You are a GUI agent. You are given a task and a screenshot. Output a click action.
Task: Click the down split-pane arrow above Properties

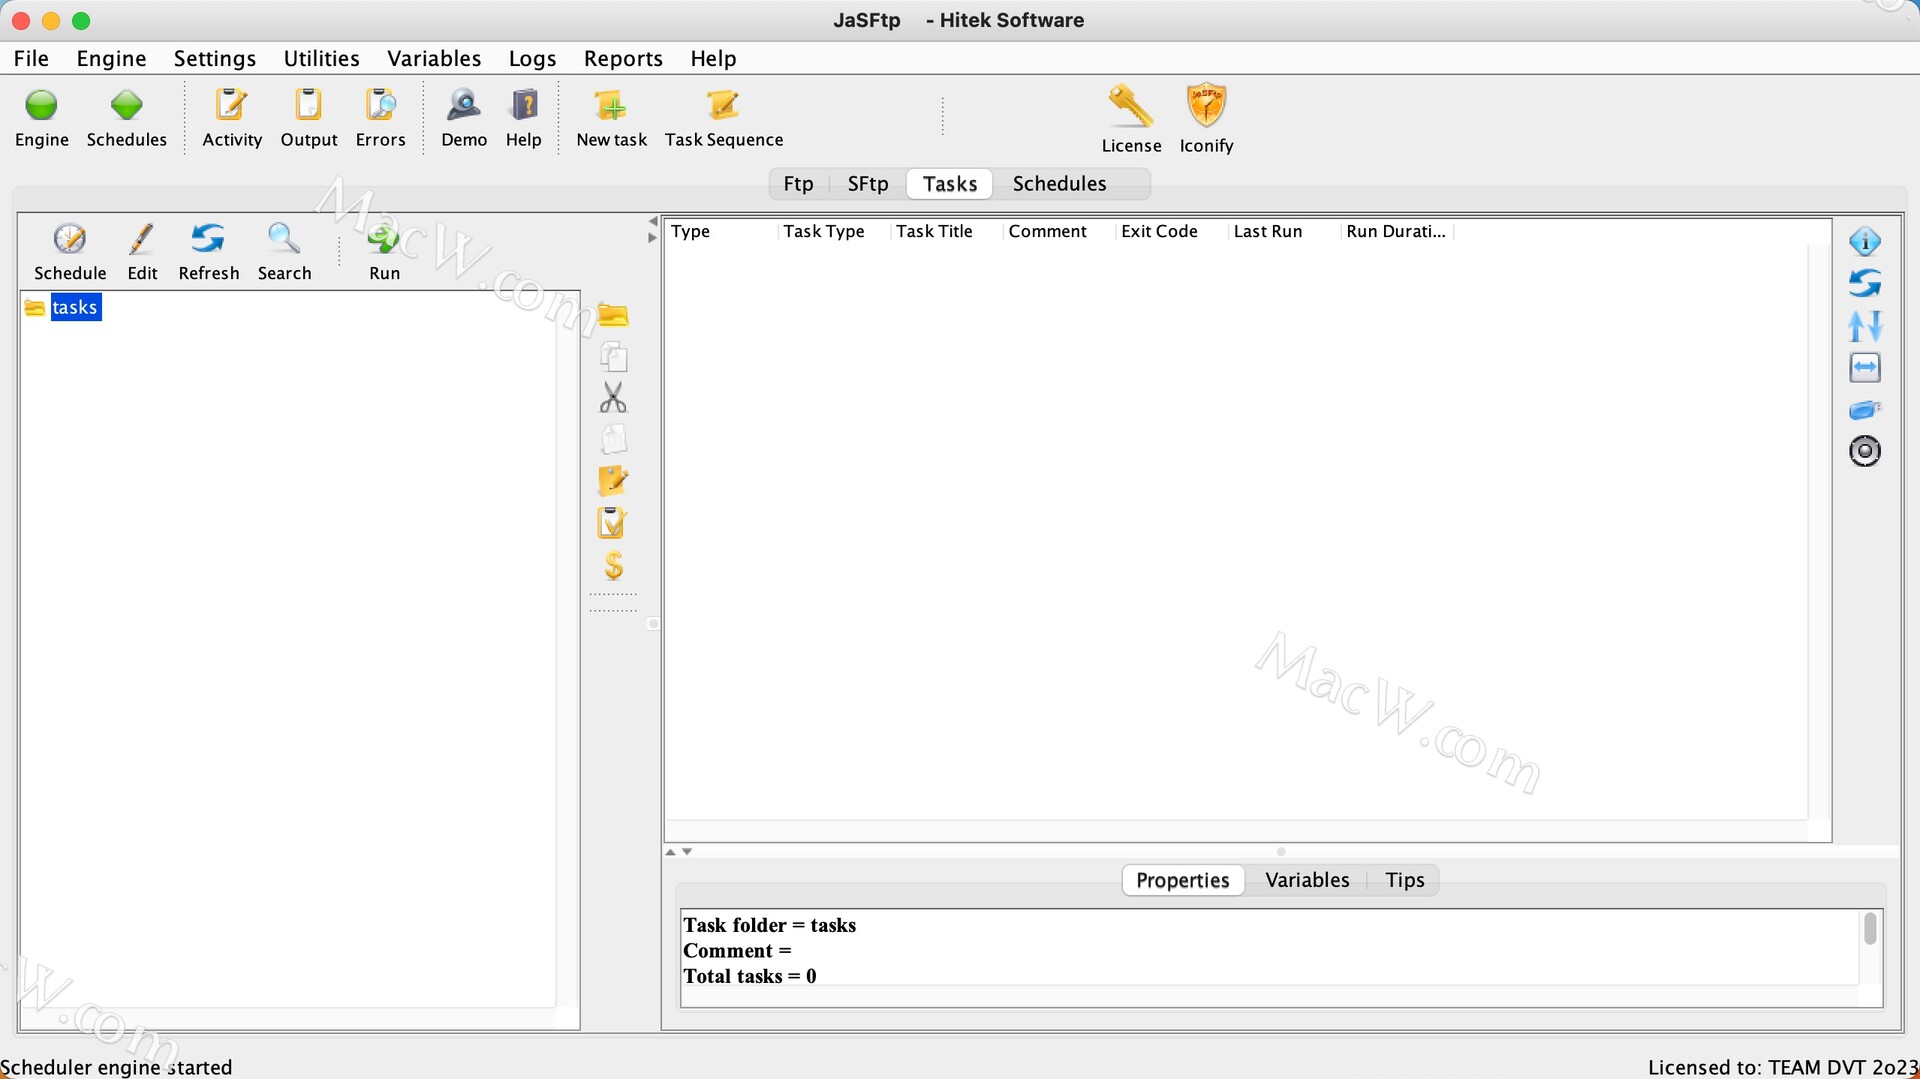[x=687, y=852]
